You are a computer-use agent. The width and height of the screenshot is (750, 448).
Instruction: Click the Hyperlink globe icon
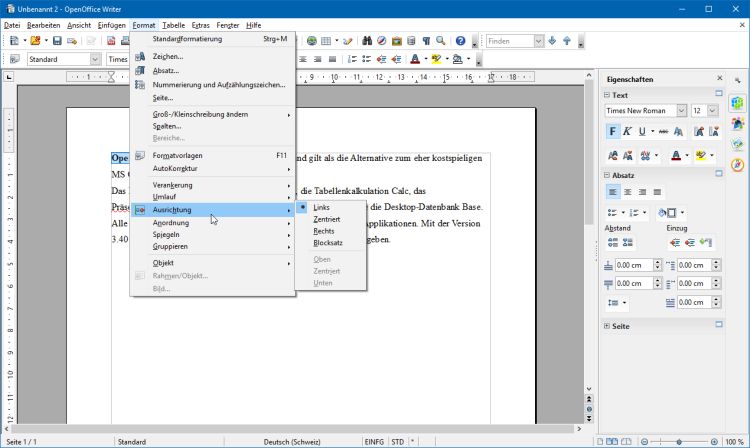point(312,41)
